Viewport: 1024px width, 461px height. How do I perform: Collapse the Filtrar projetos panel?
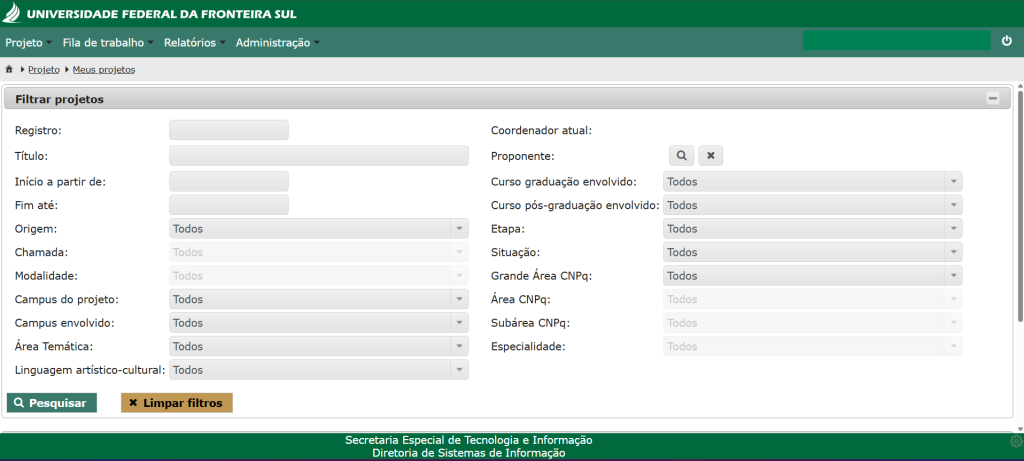tap(993, 99)
